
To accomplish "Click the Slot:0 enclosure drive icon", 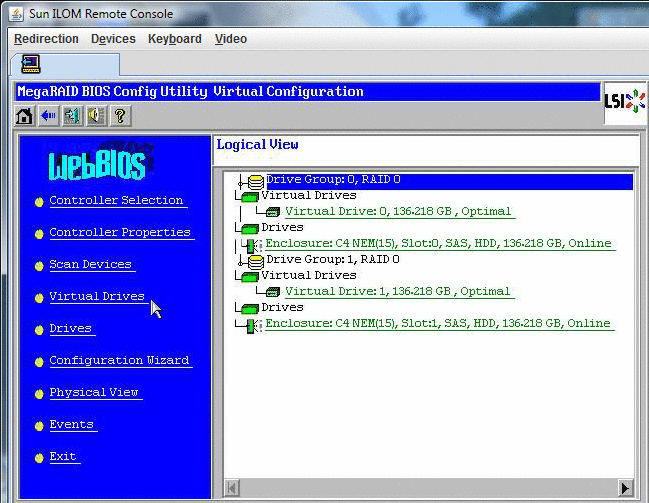I will (253, 245).
